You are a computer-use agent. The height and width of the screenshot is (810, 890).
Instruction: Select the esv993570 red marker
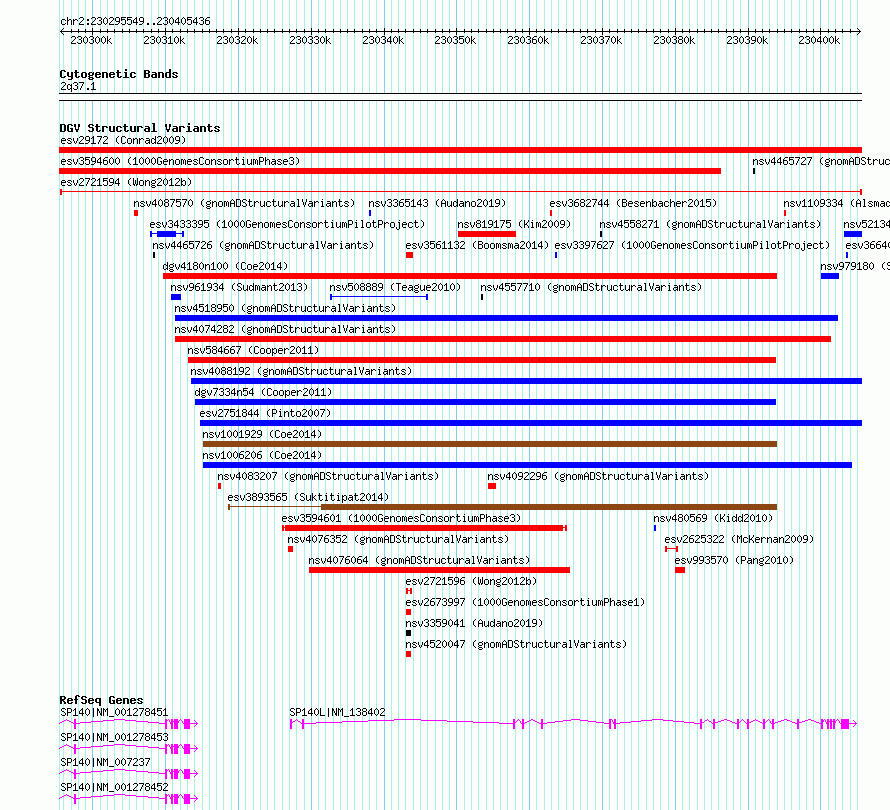[680, 570]
